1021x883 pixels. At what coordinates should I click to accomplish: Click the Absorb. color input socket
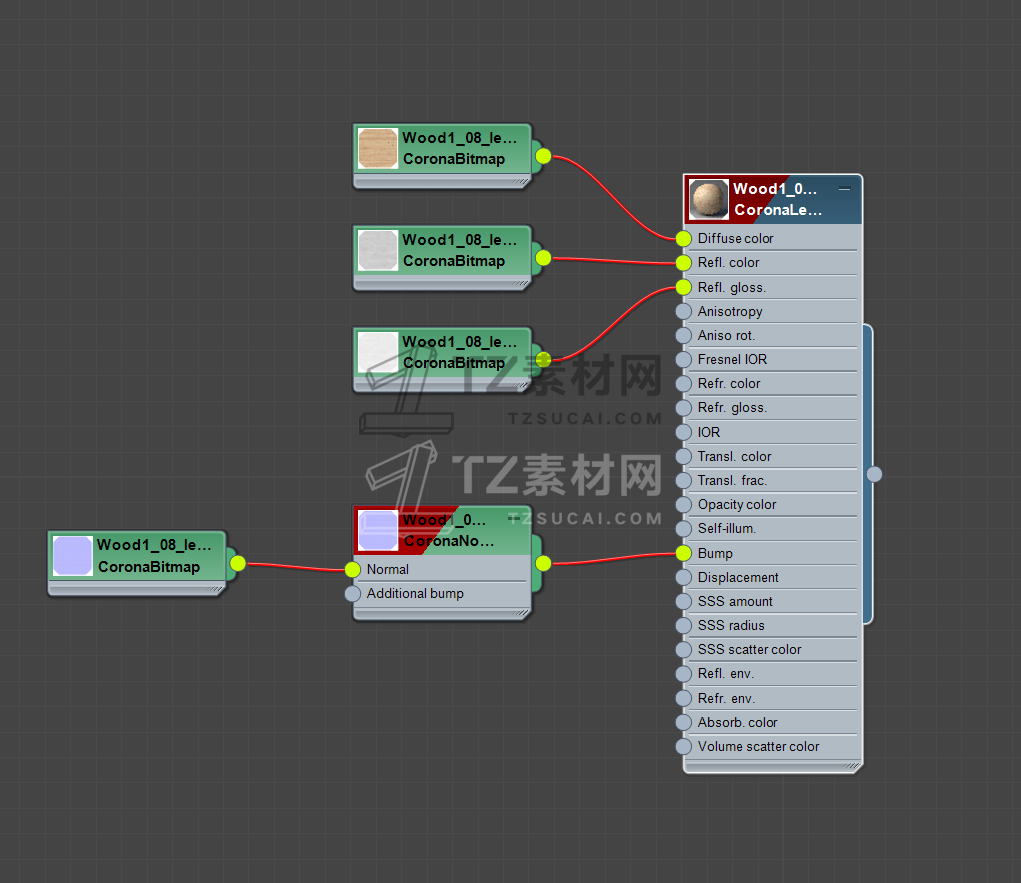[683, 723]
